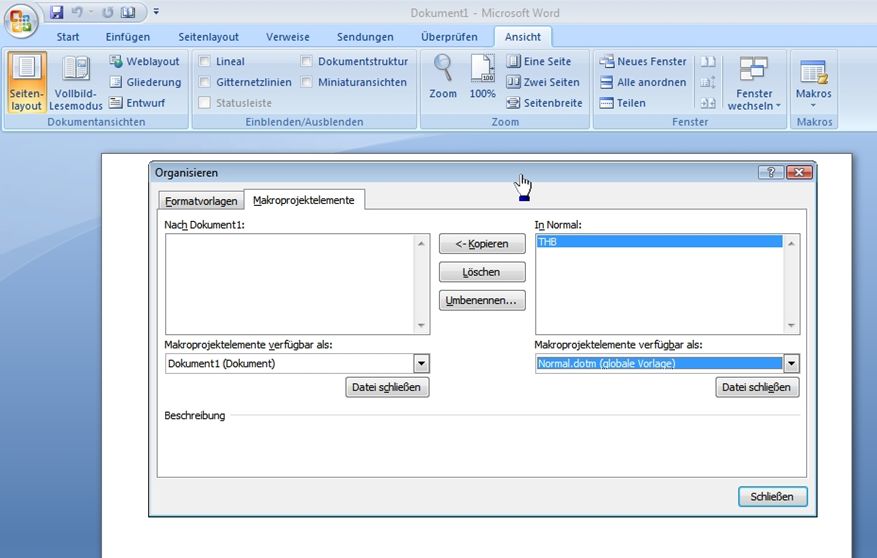Image resolution: width=877 pixels, height=558 pixels.
Task: Click the Löschen button
Action: click(482, 272)
